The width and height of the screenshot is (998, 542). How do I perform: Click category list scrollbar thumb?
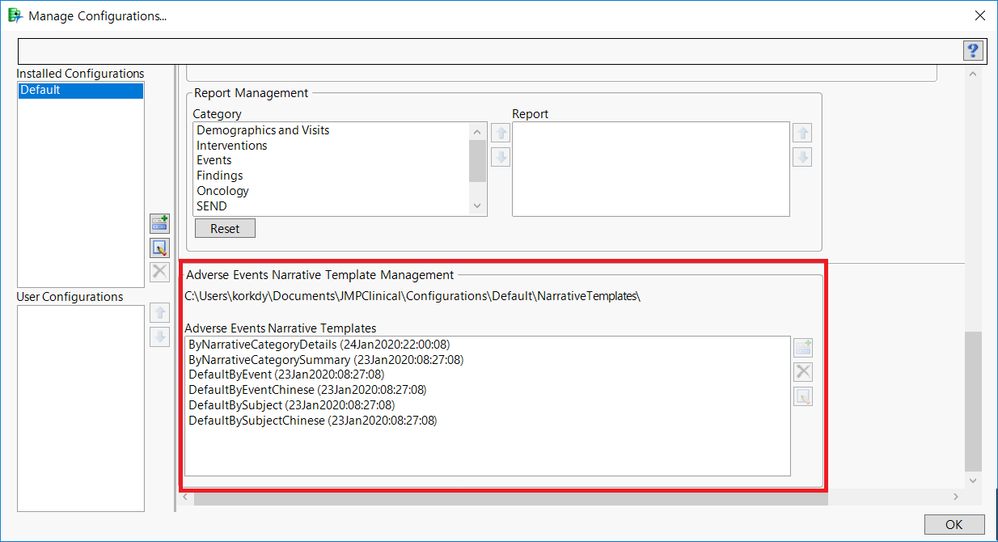477,162
